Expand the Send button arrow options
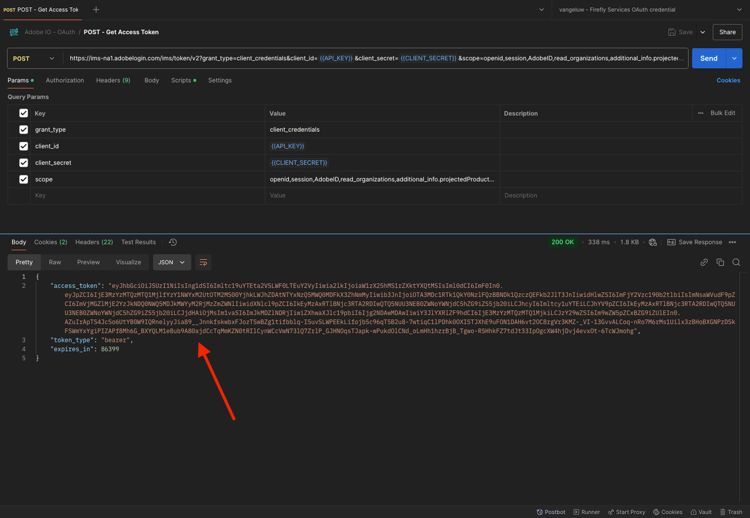This screenshot has width=750, height=518. pos(734,58)
